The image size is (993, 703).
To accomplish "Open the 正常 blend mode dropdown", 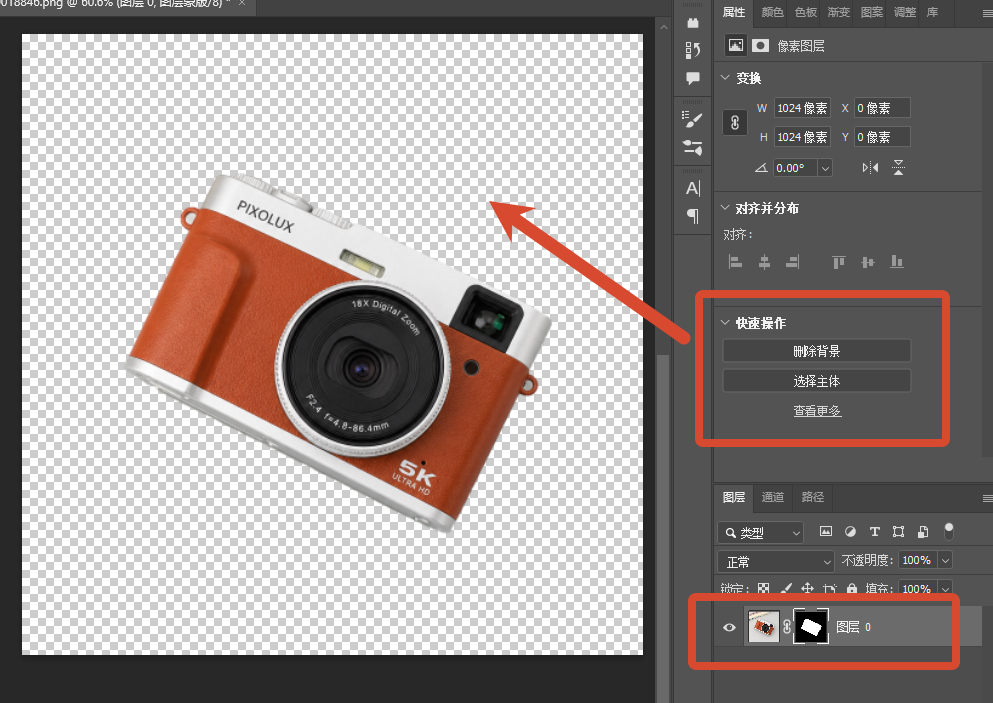I will tap(776, 561).
